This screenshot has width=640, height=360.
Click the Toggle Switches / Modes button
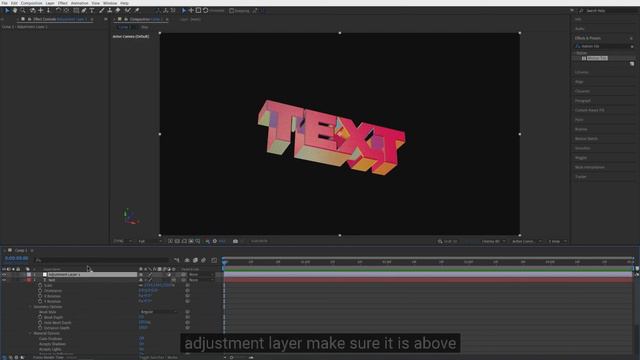[x=158, y=358]
